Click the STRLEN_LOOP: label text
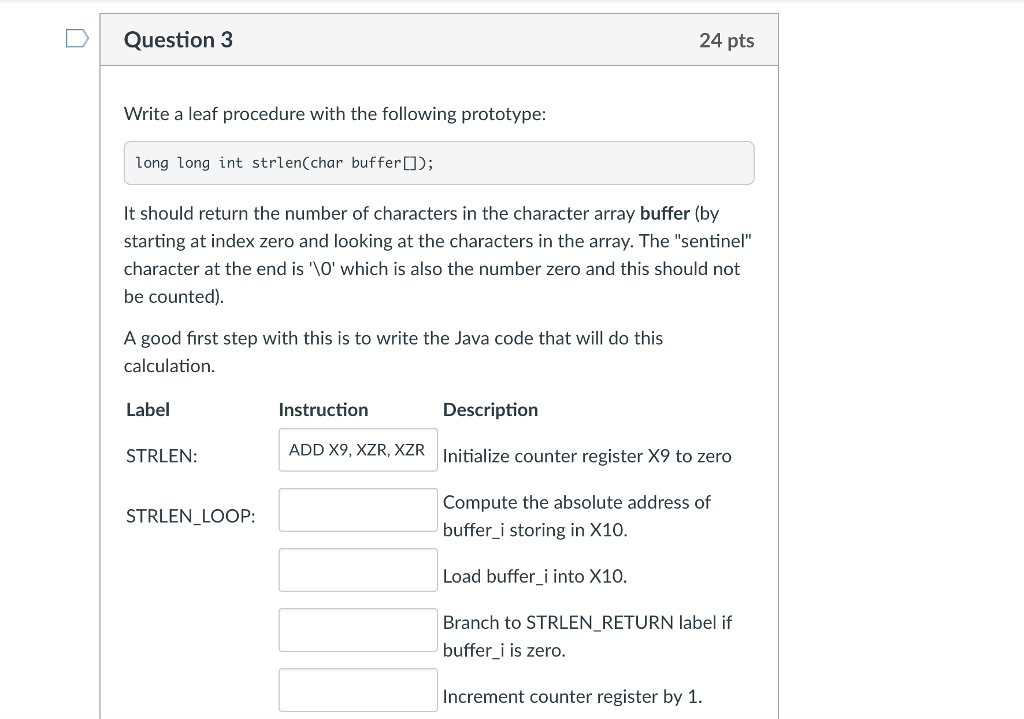The height and width of the screenshot is (719, 1024). (192, 516)
